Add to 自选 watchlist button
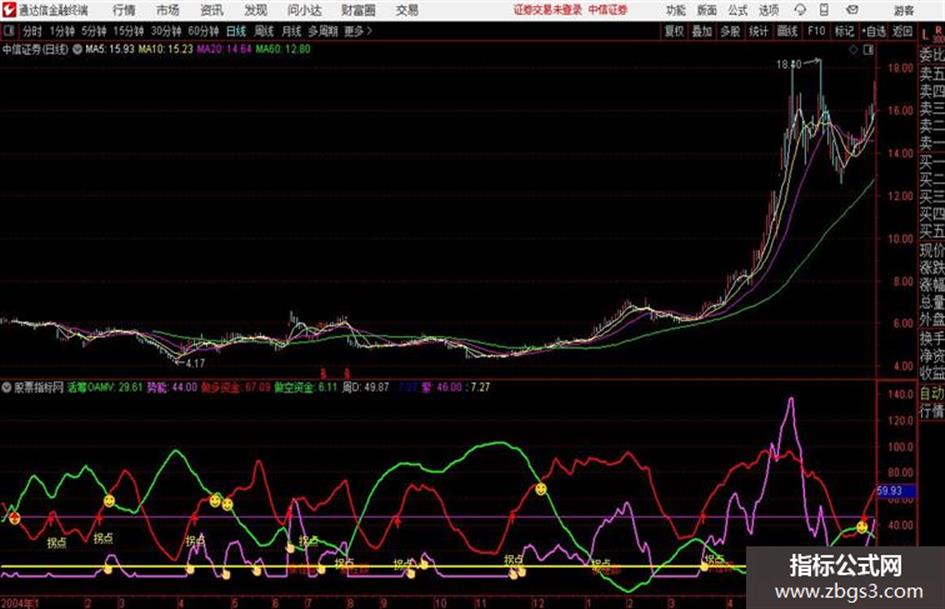 (x=874, y=31)
